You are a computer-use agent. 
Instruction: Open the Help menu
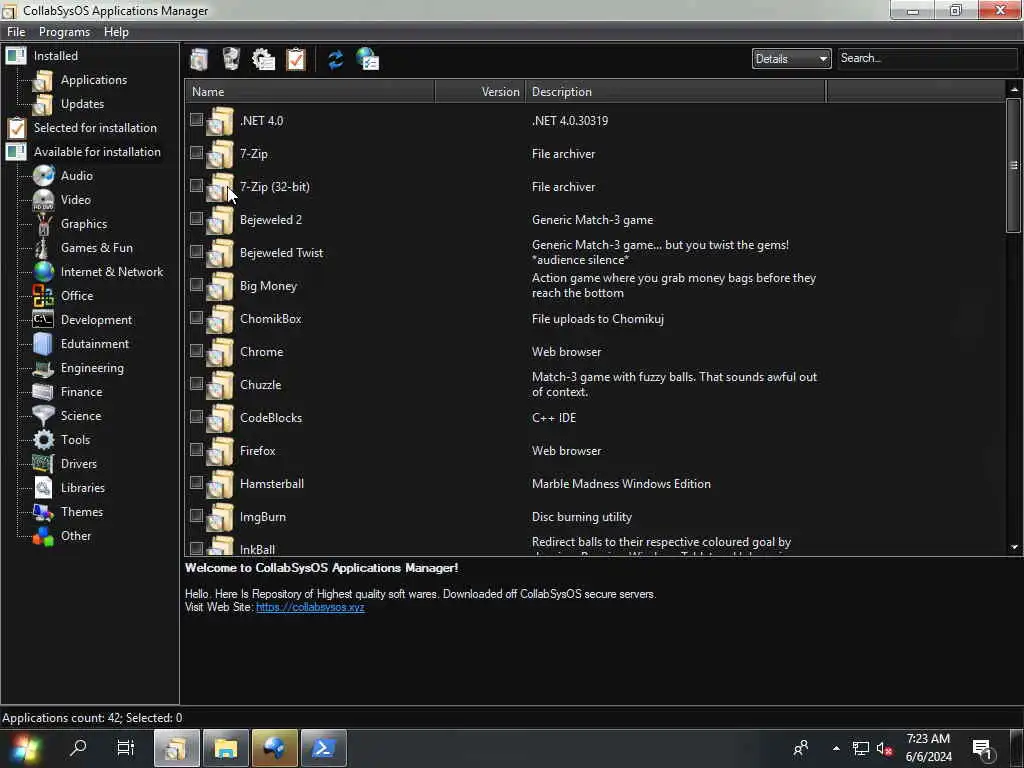(116, 32)
